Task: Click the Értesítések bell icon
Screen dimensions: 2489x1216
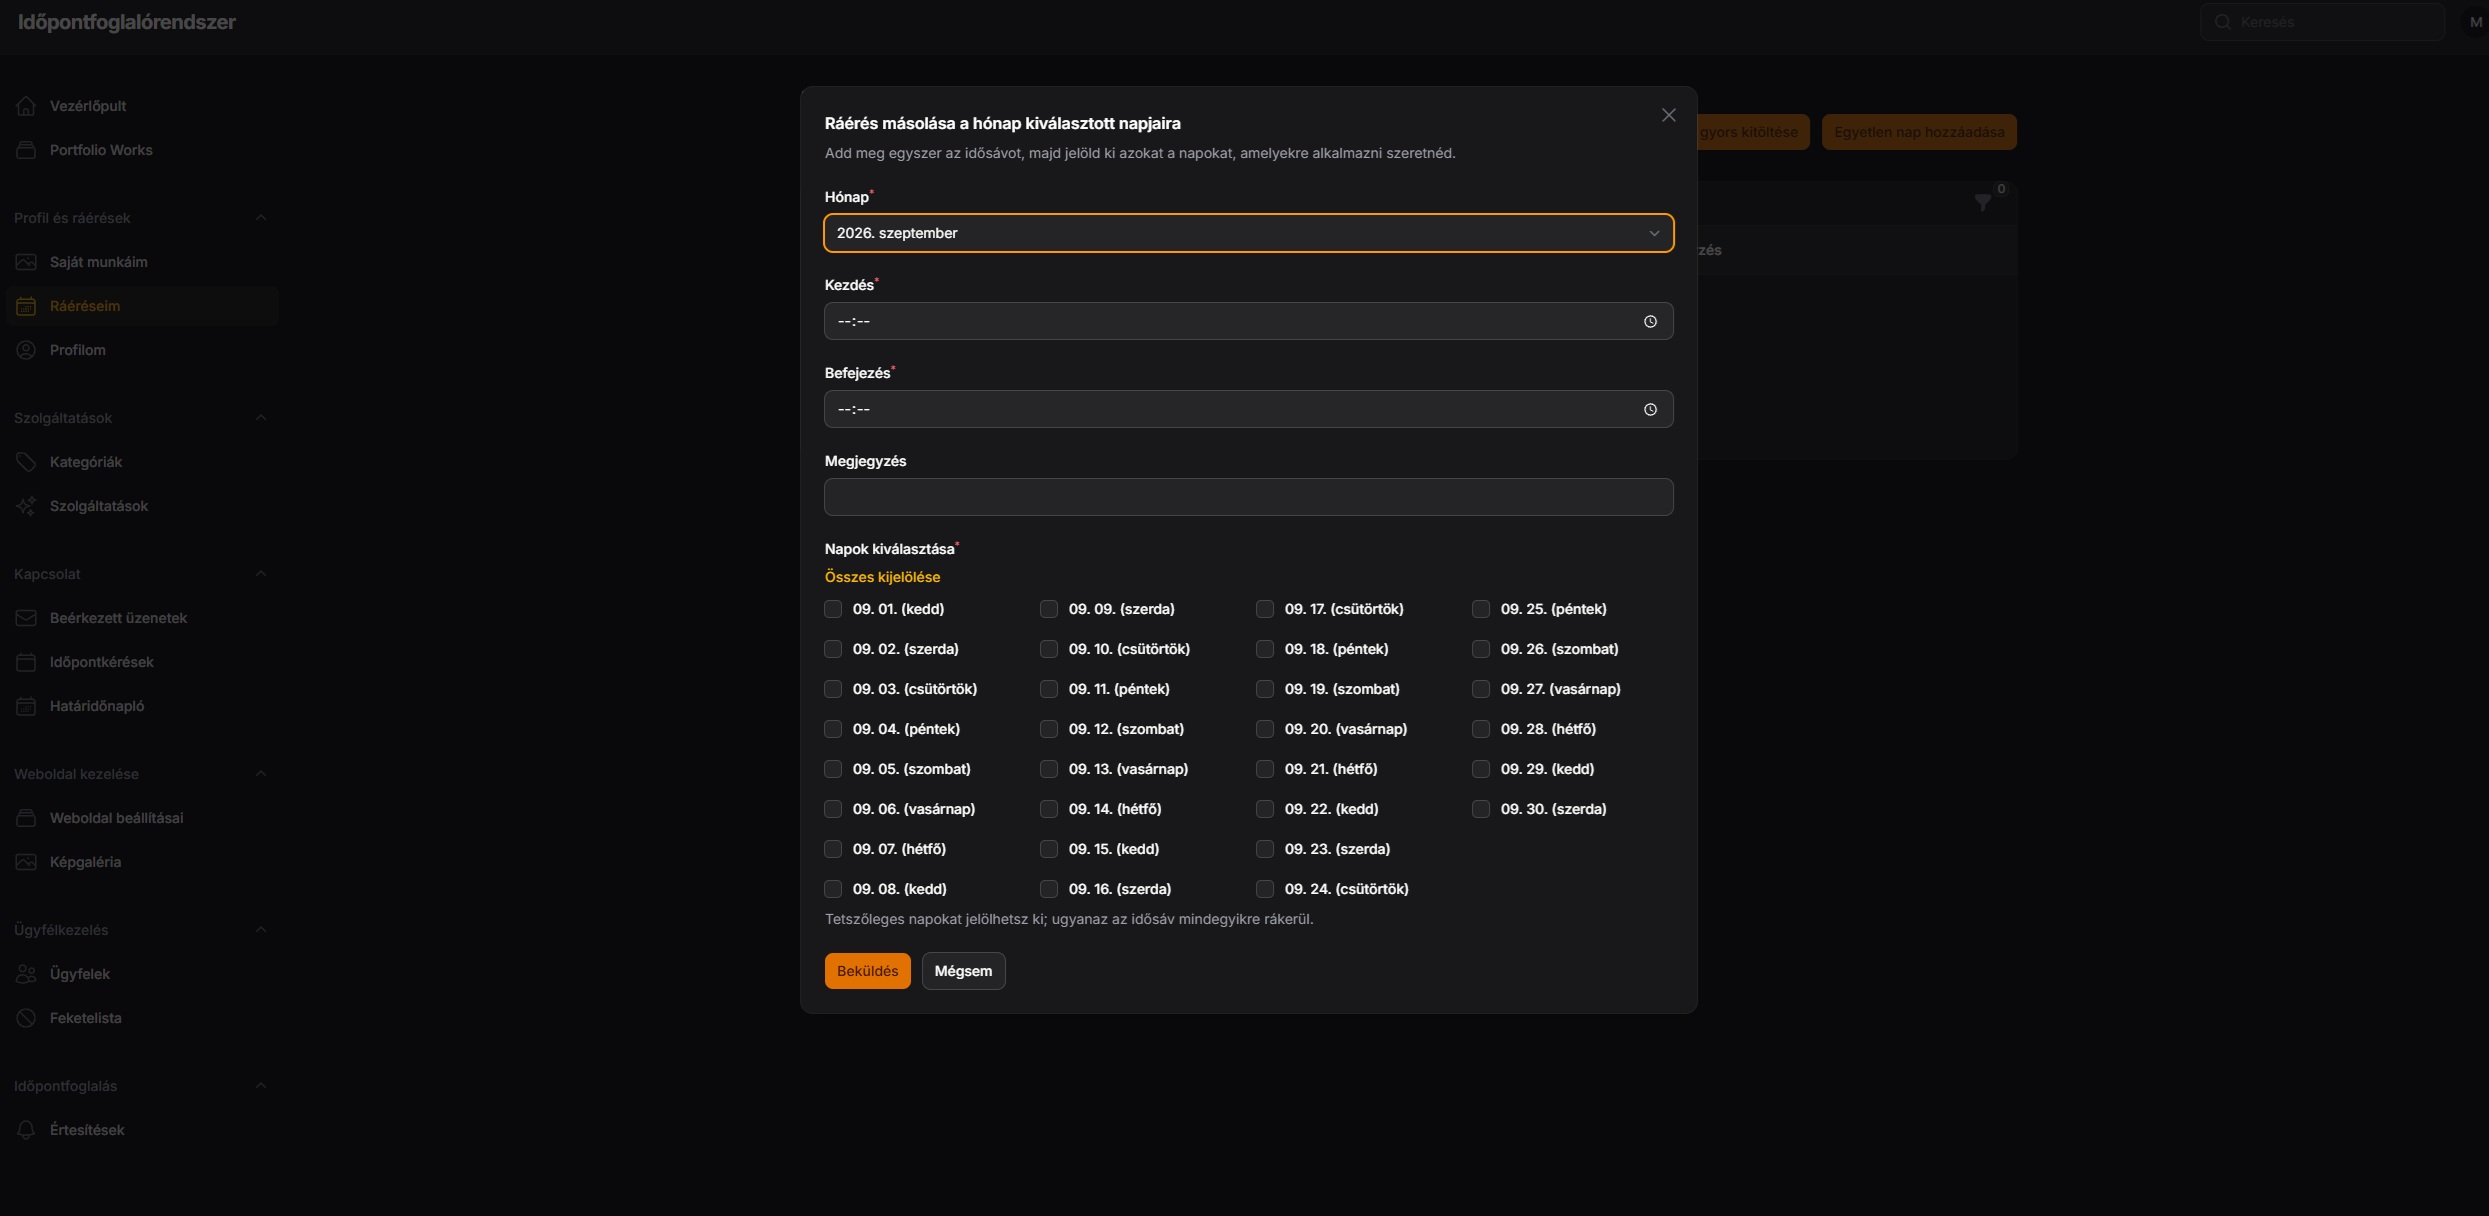Action: [26, 1130]
